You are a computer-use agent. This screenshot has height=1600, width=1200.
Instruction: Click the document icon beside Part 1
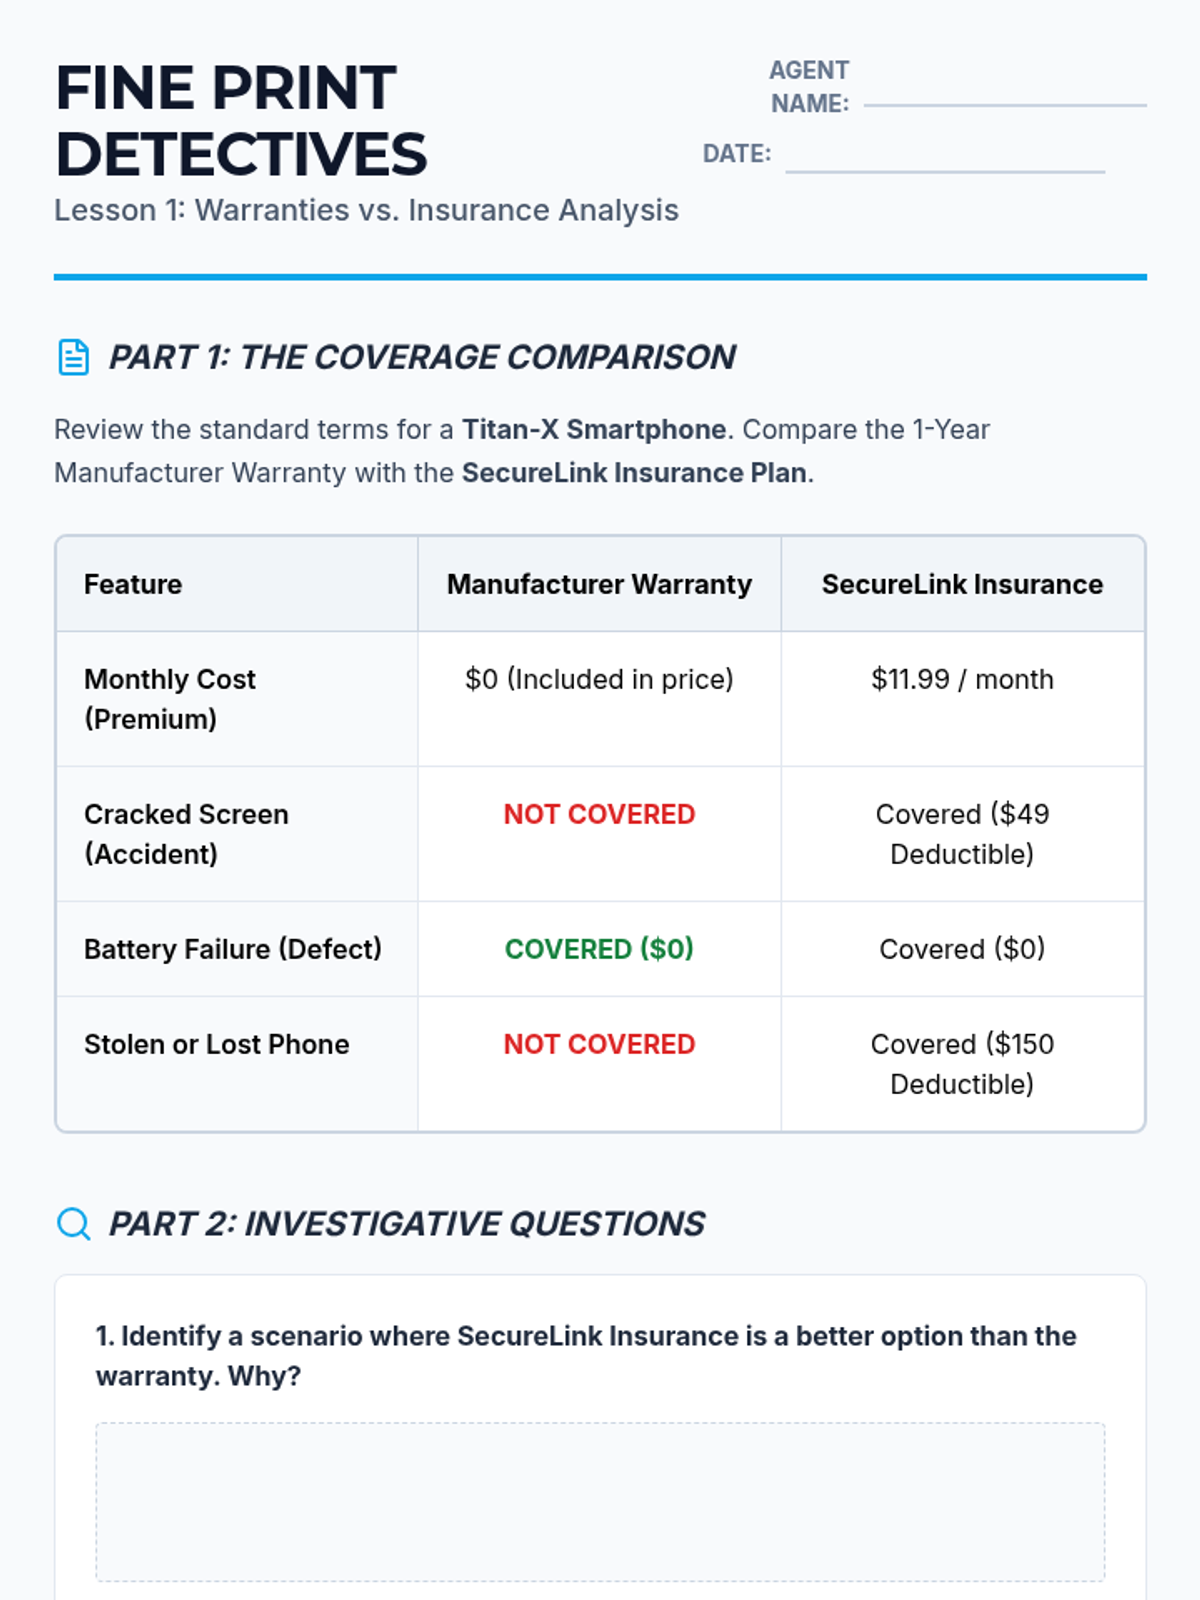pos(73,357)
